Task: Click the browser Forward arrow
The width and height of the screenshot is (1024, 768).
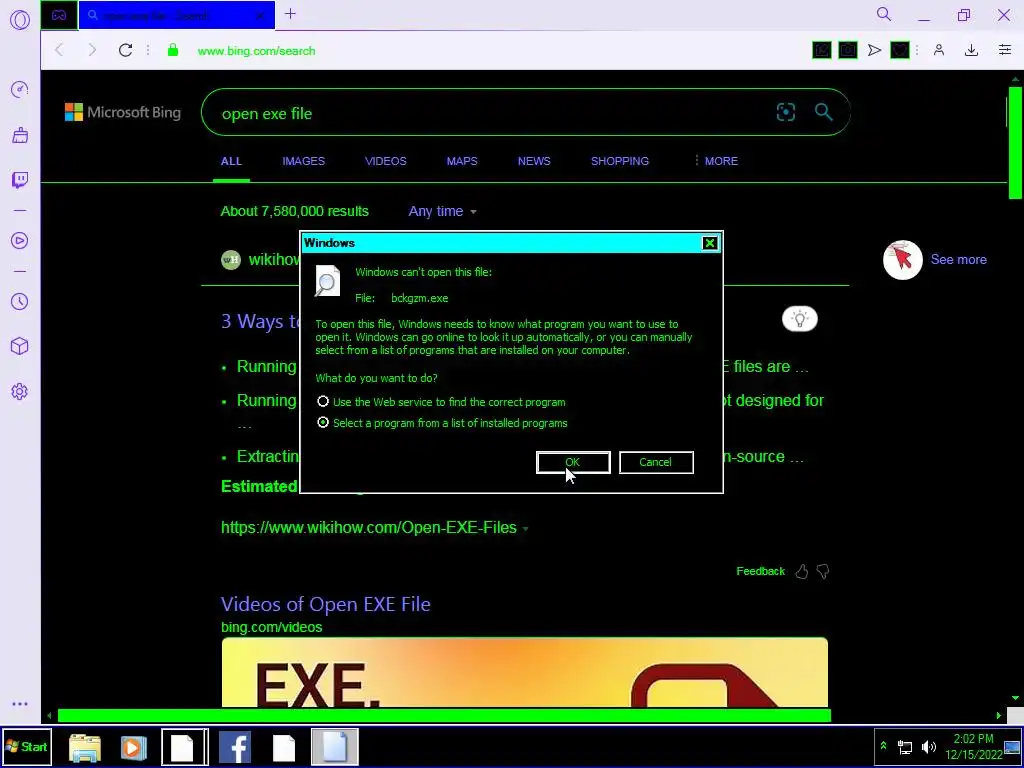Action: click(x=92, y=50)
